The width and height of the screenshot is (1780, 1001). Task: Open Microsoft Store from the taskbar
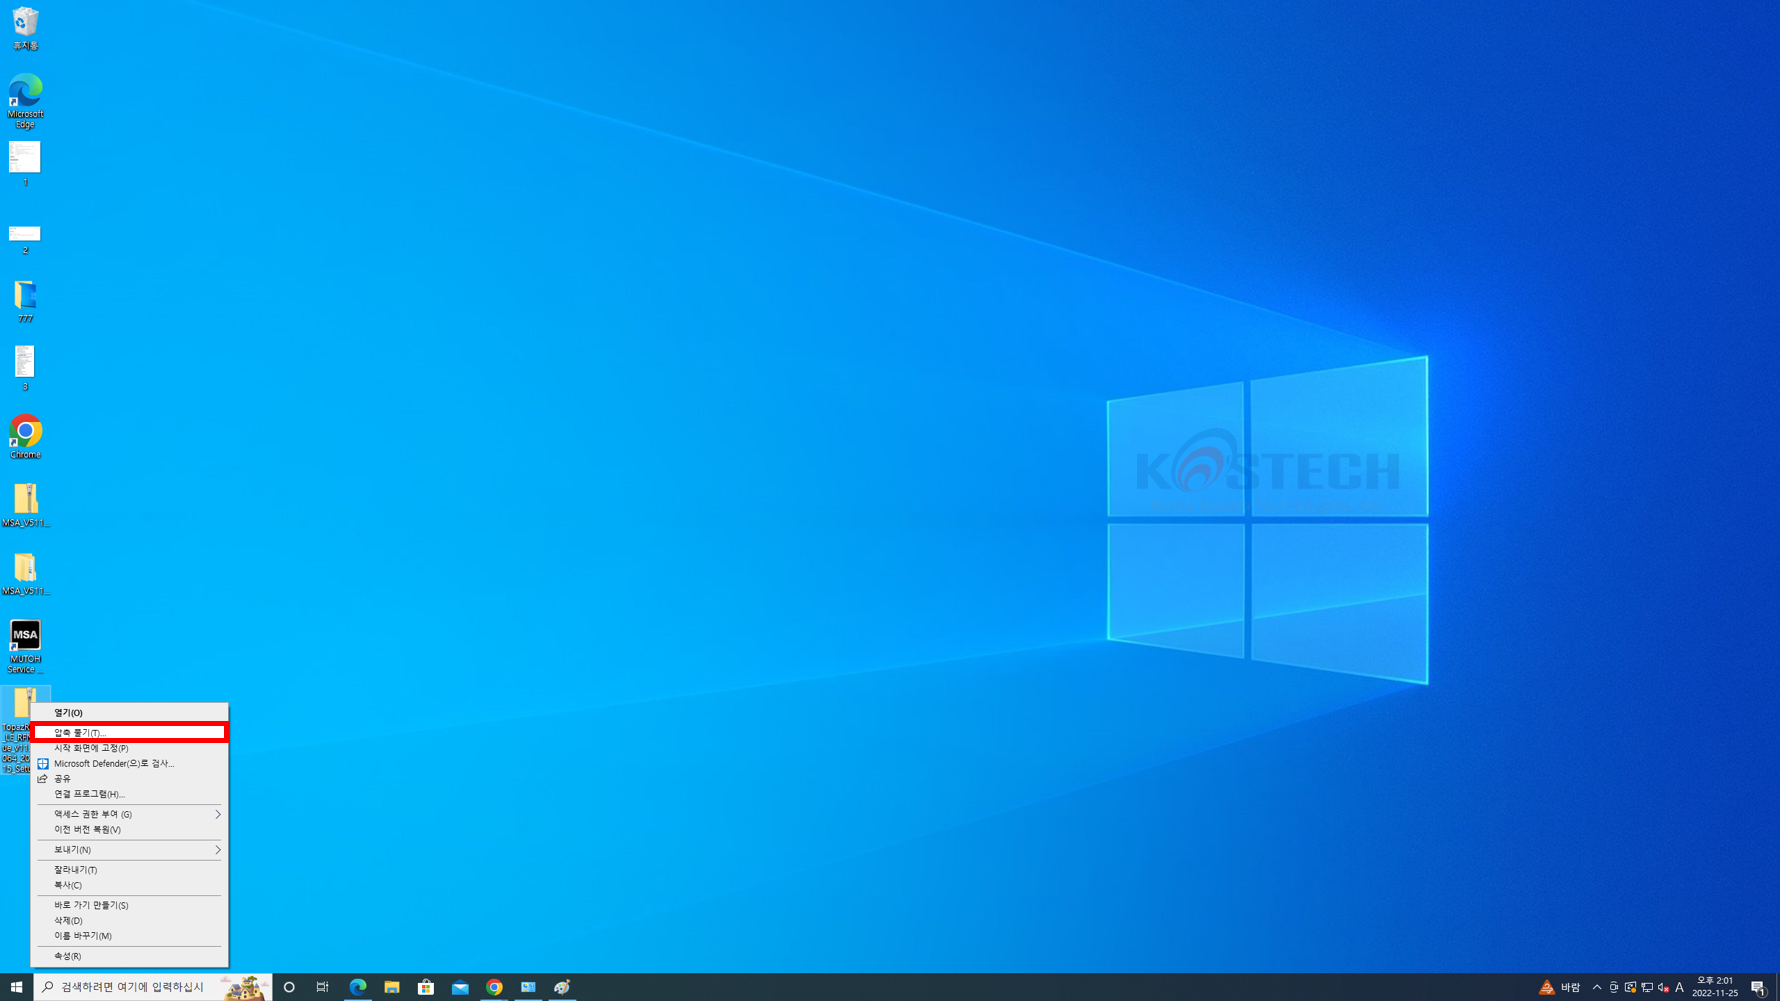[426, 987]
